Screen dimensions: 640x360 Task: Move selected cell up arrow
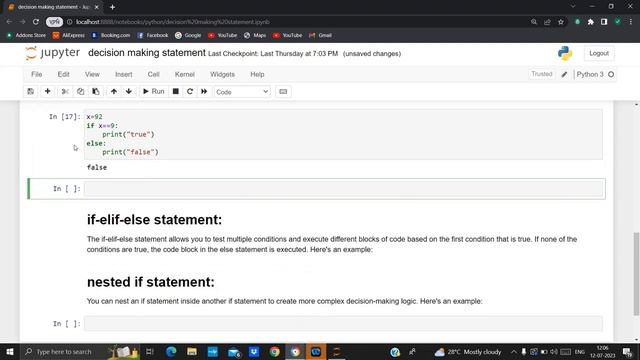[x=114, y=91]
